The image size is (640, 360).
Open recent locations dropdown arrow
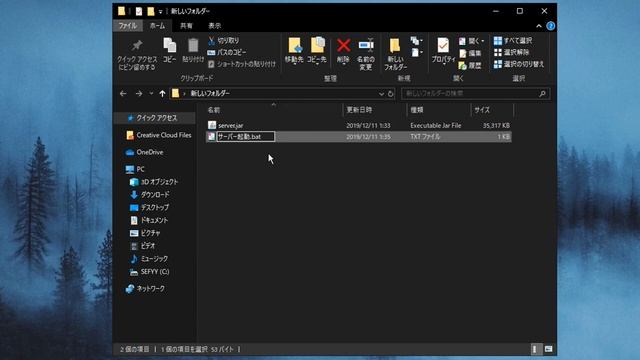click(x=151, y=94)
